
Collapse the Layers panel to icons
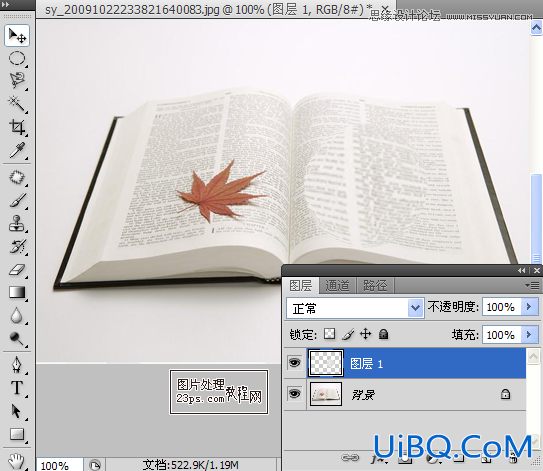click(522, 271)
